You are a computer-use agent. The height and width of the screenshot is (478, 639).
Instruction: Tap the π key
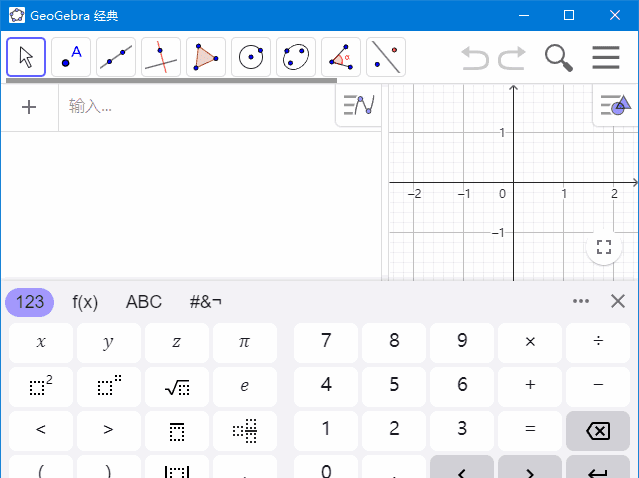pos(245,343)
